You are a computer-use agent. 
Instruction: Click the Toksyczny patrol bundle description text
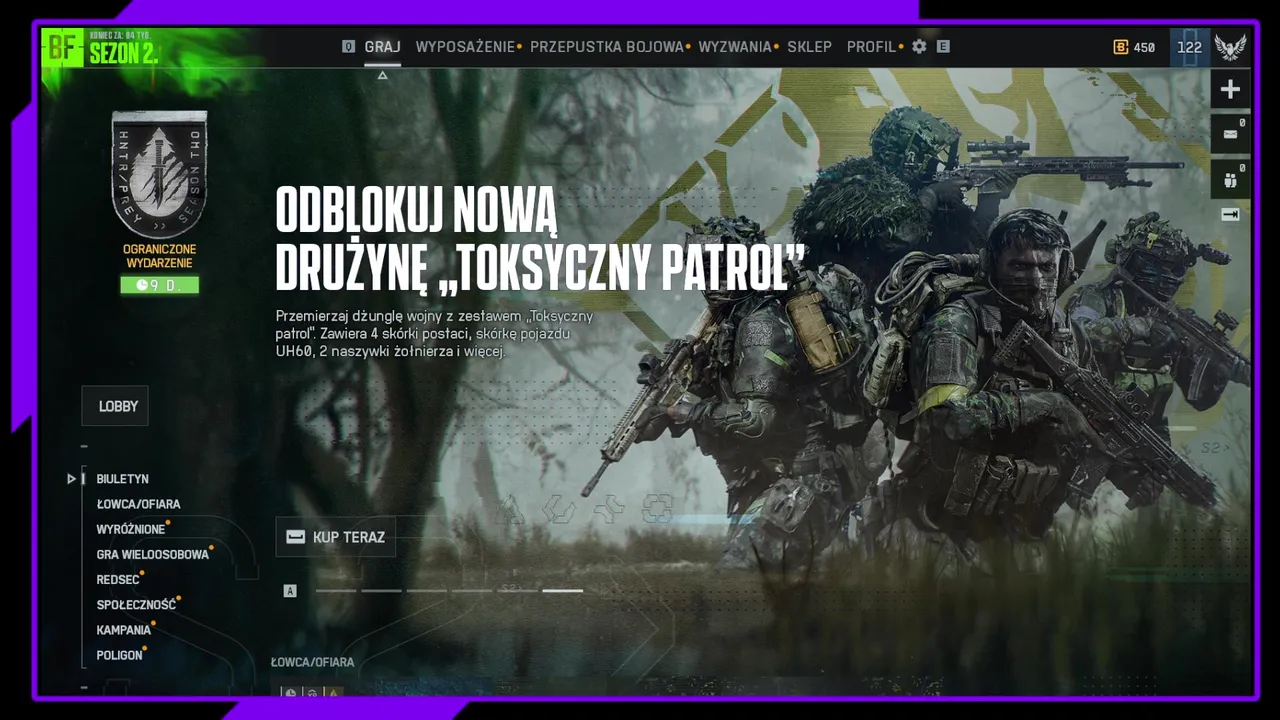434,334
